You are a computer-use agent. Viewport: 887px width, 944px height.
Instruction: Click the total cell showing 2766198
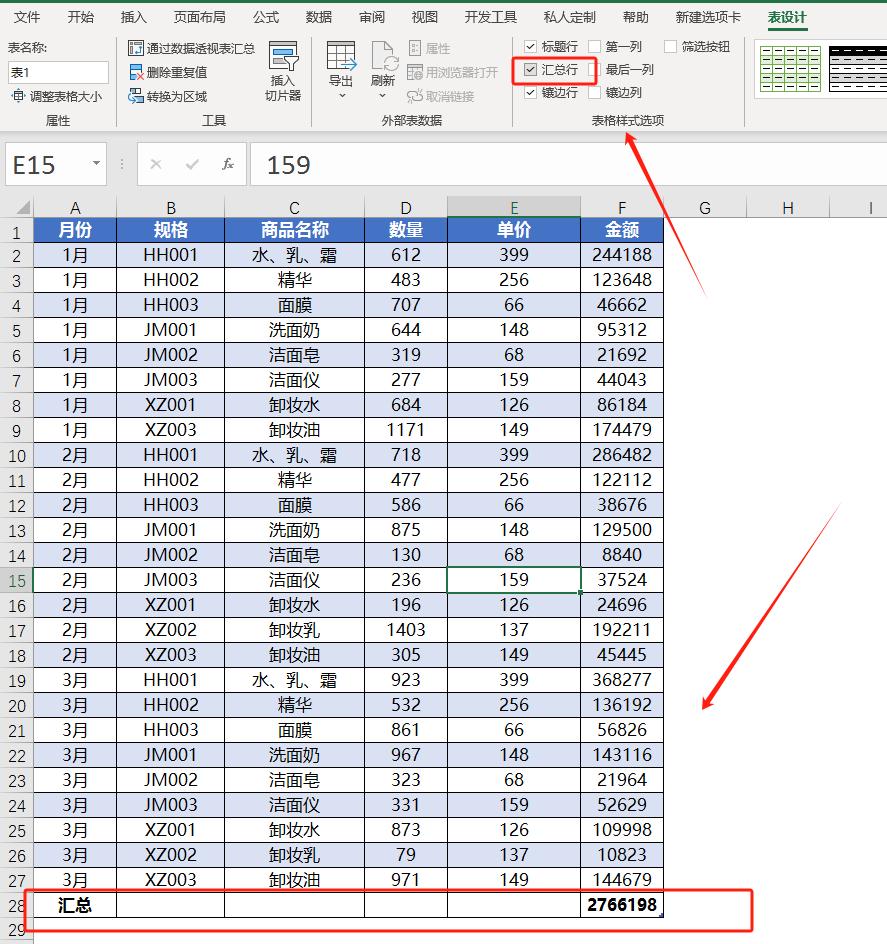[622, 905]
